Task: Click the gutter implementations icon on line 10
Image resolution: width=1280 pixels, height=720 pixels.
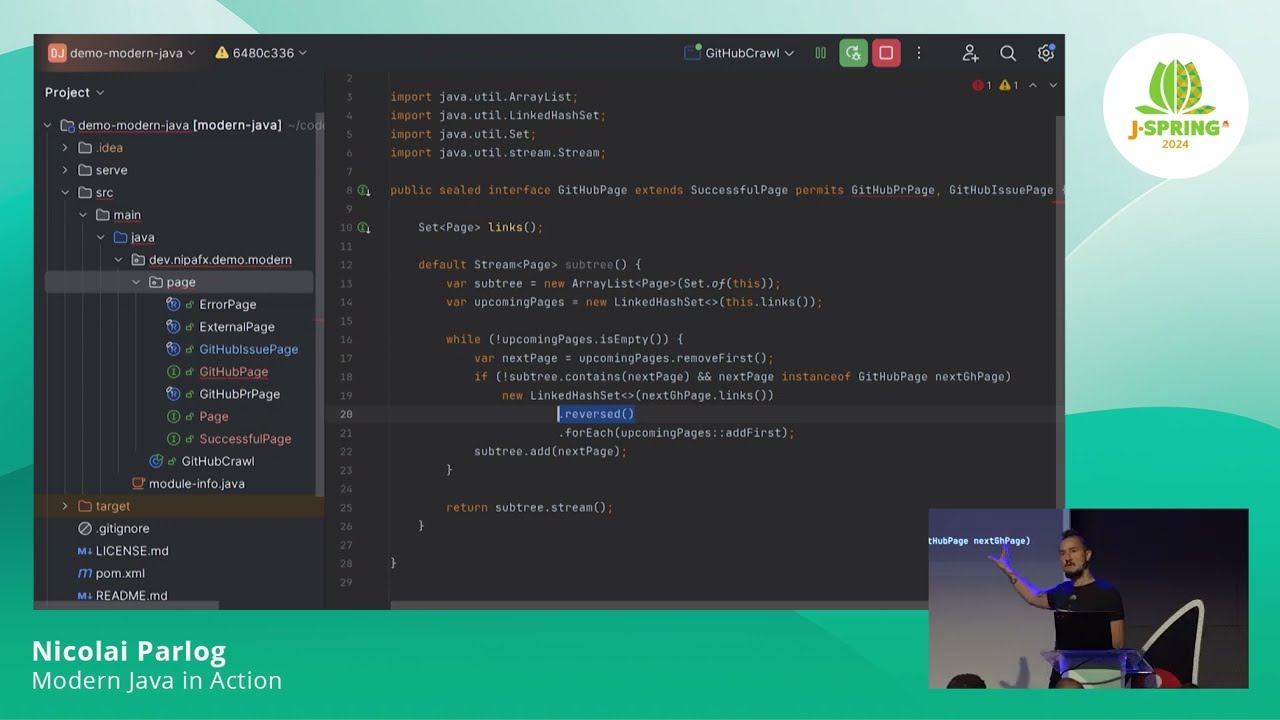Action: pos(364,228)
